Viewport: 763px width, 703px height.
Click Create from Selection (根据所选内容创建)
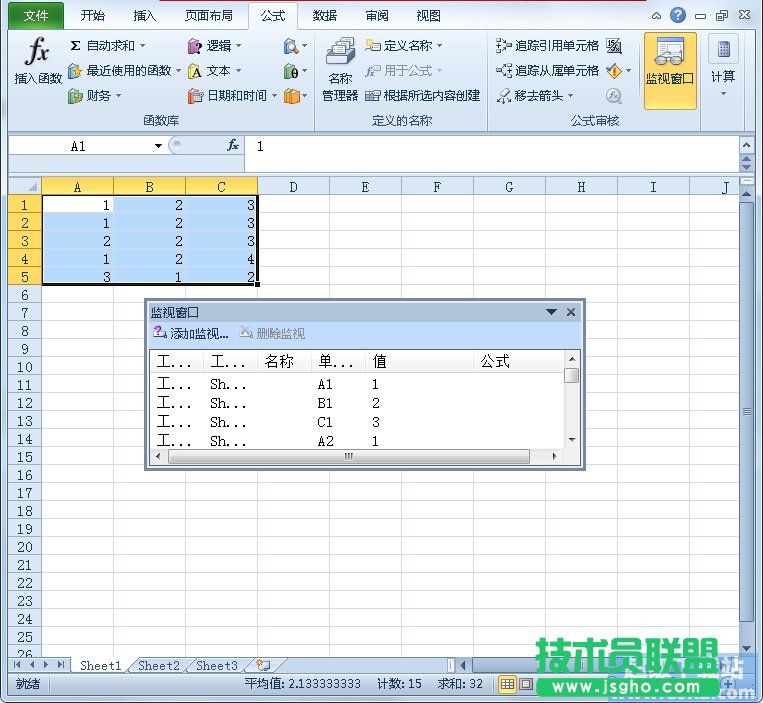[x=423, y=96]
